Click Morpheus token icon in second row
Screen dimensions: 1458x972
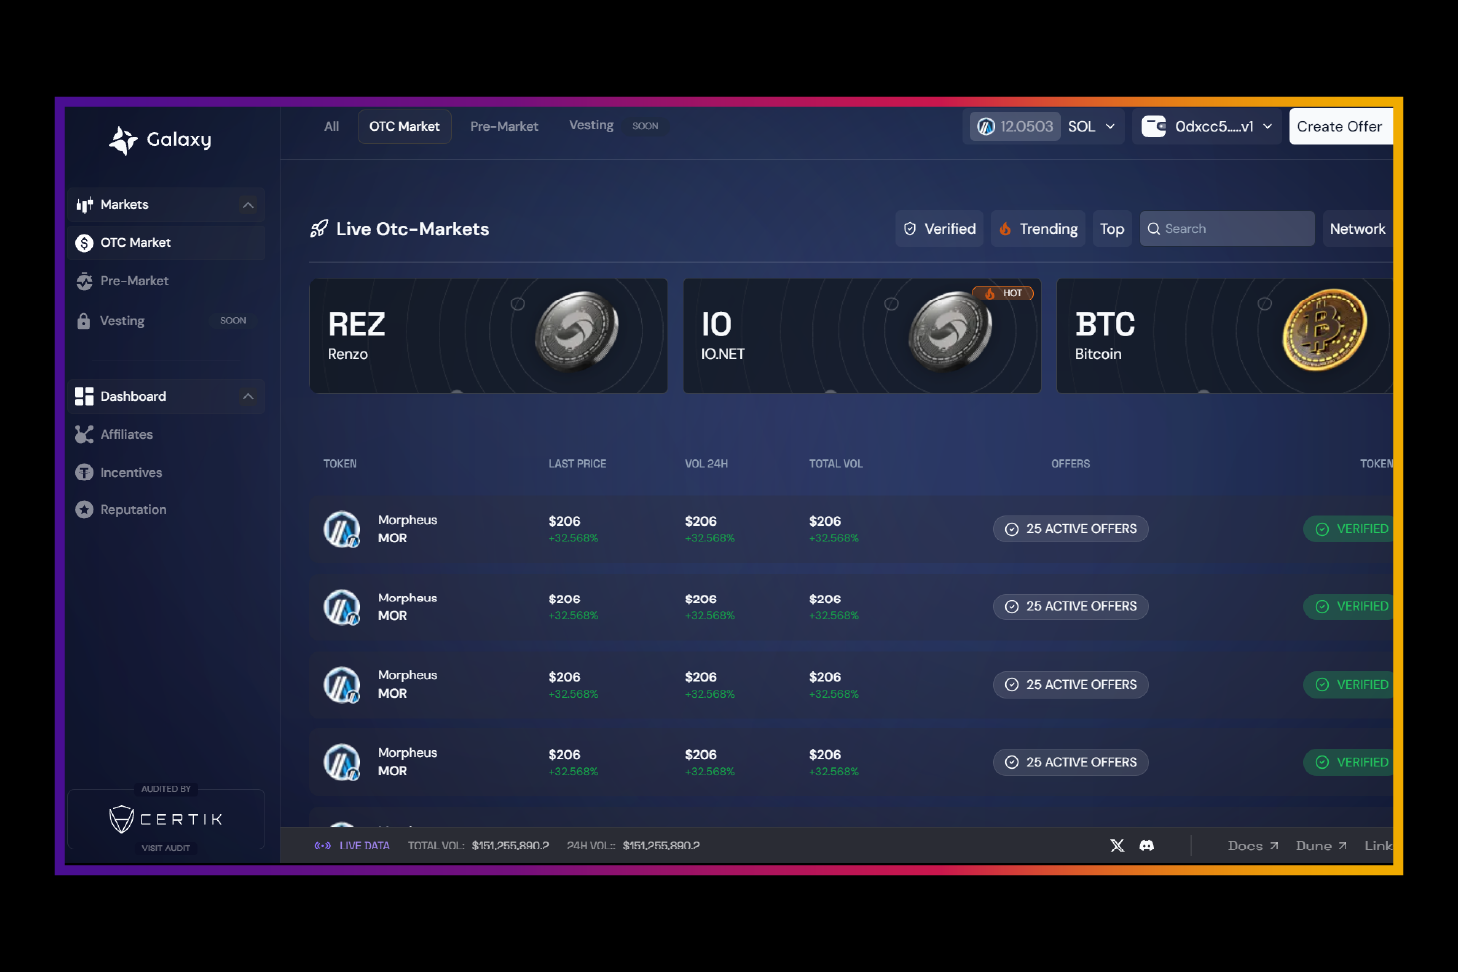coord(342,607)
